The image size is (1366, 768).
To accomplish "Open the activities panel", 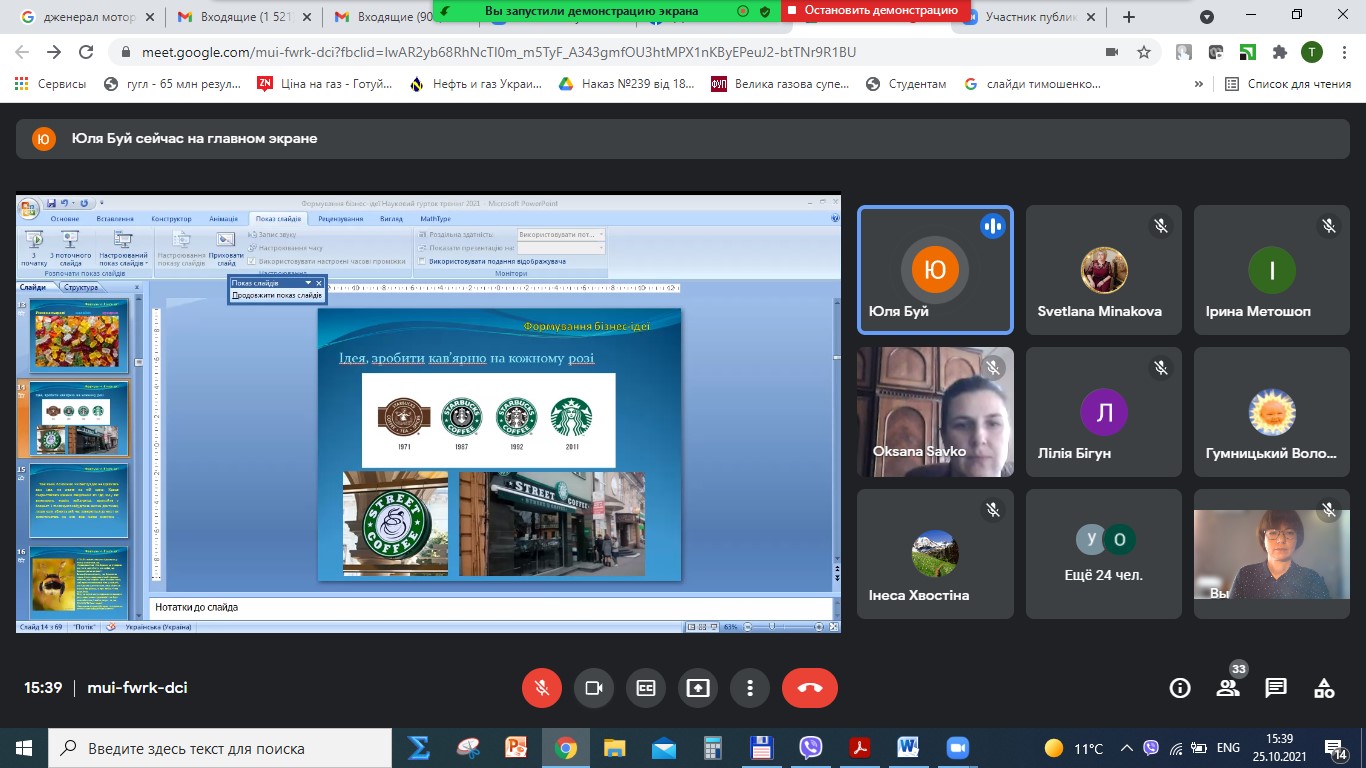I will coord(1324,688).
